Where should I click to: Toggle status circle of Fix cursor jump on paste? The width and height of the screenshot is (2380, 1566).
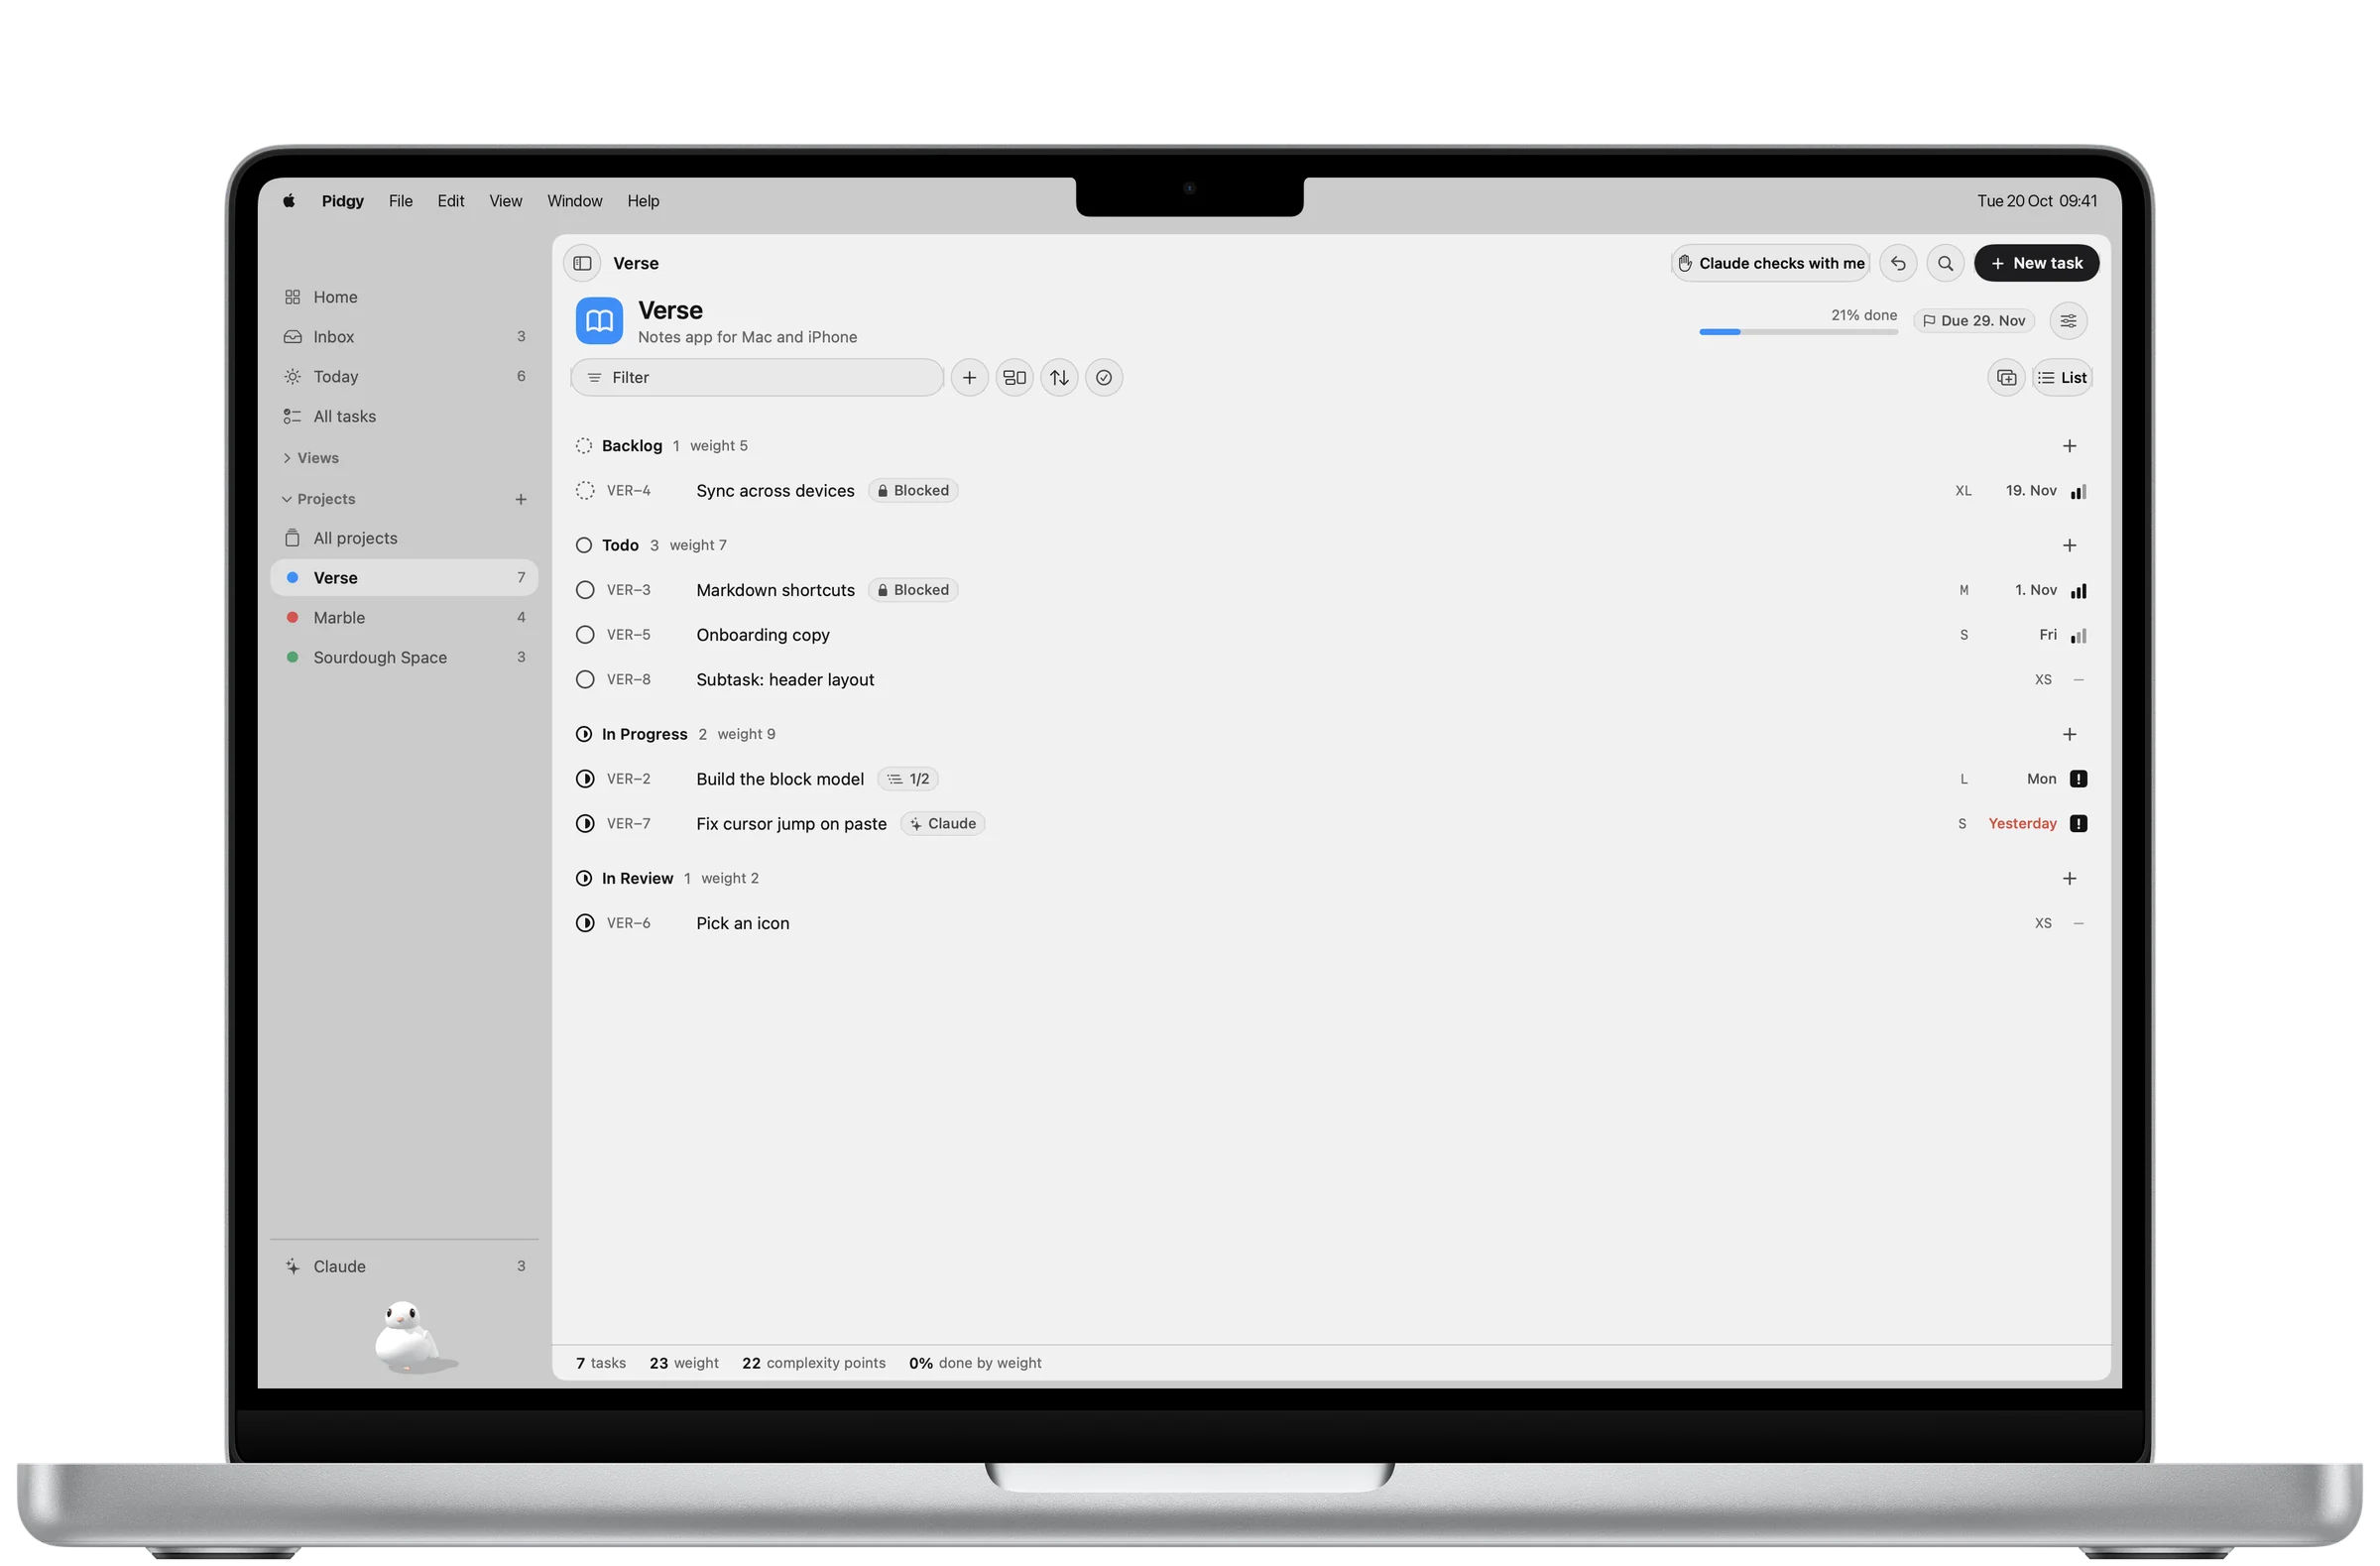coord(585,824)
